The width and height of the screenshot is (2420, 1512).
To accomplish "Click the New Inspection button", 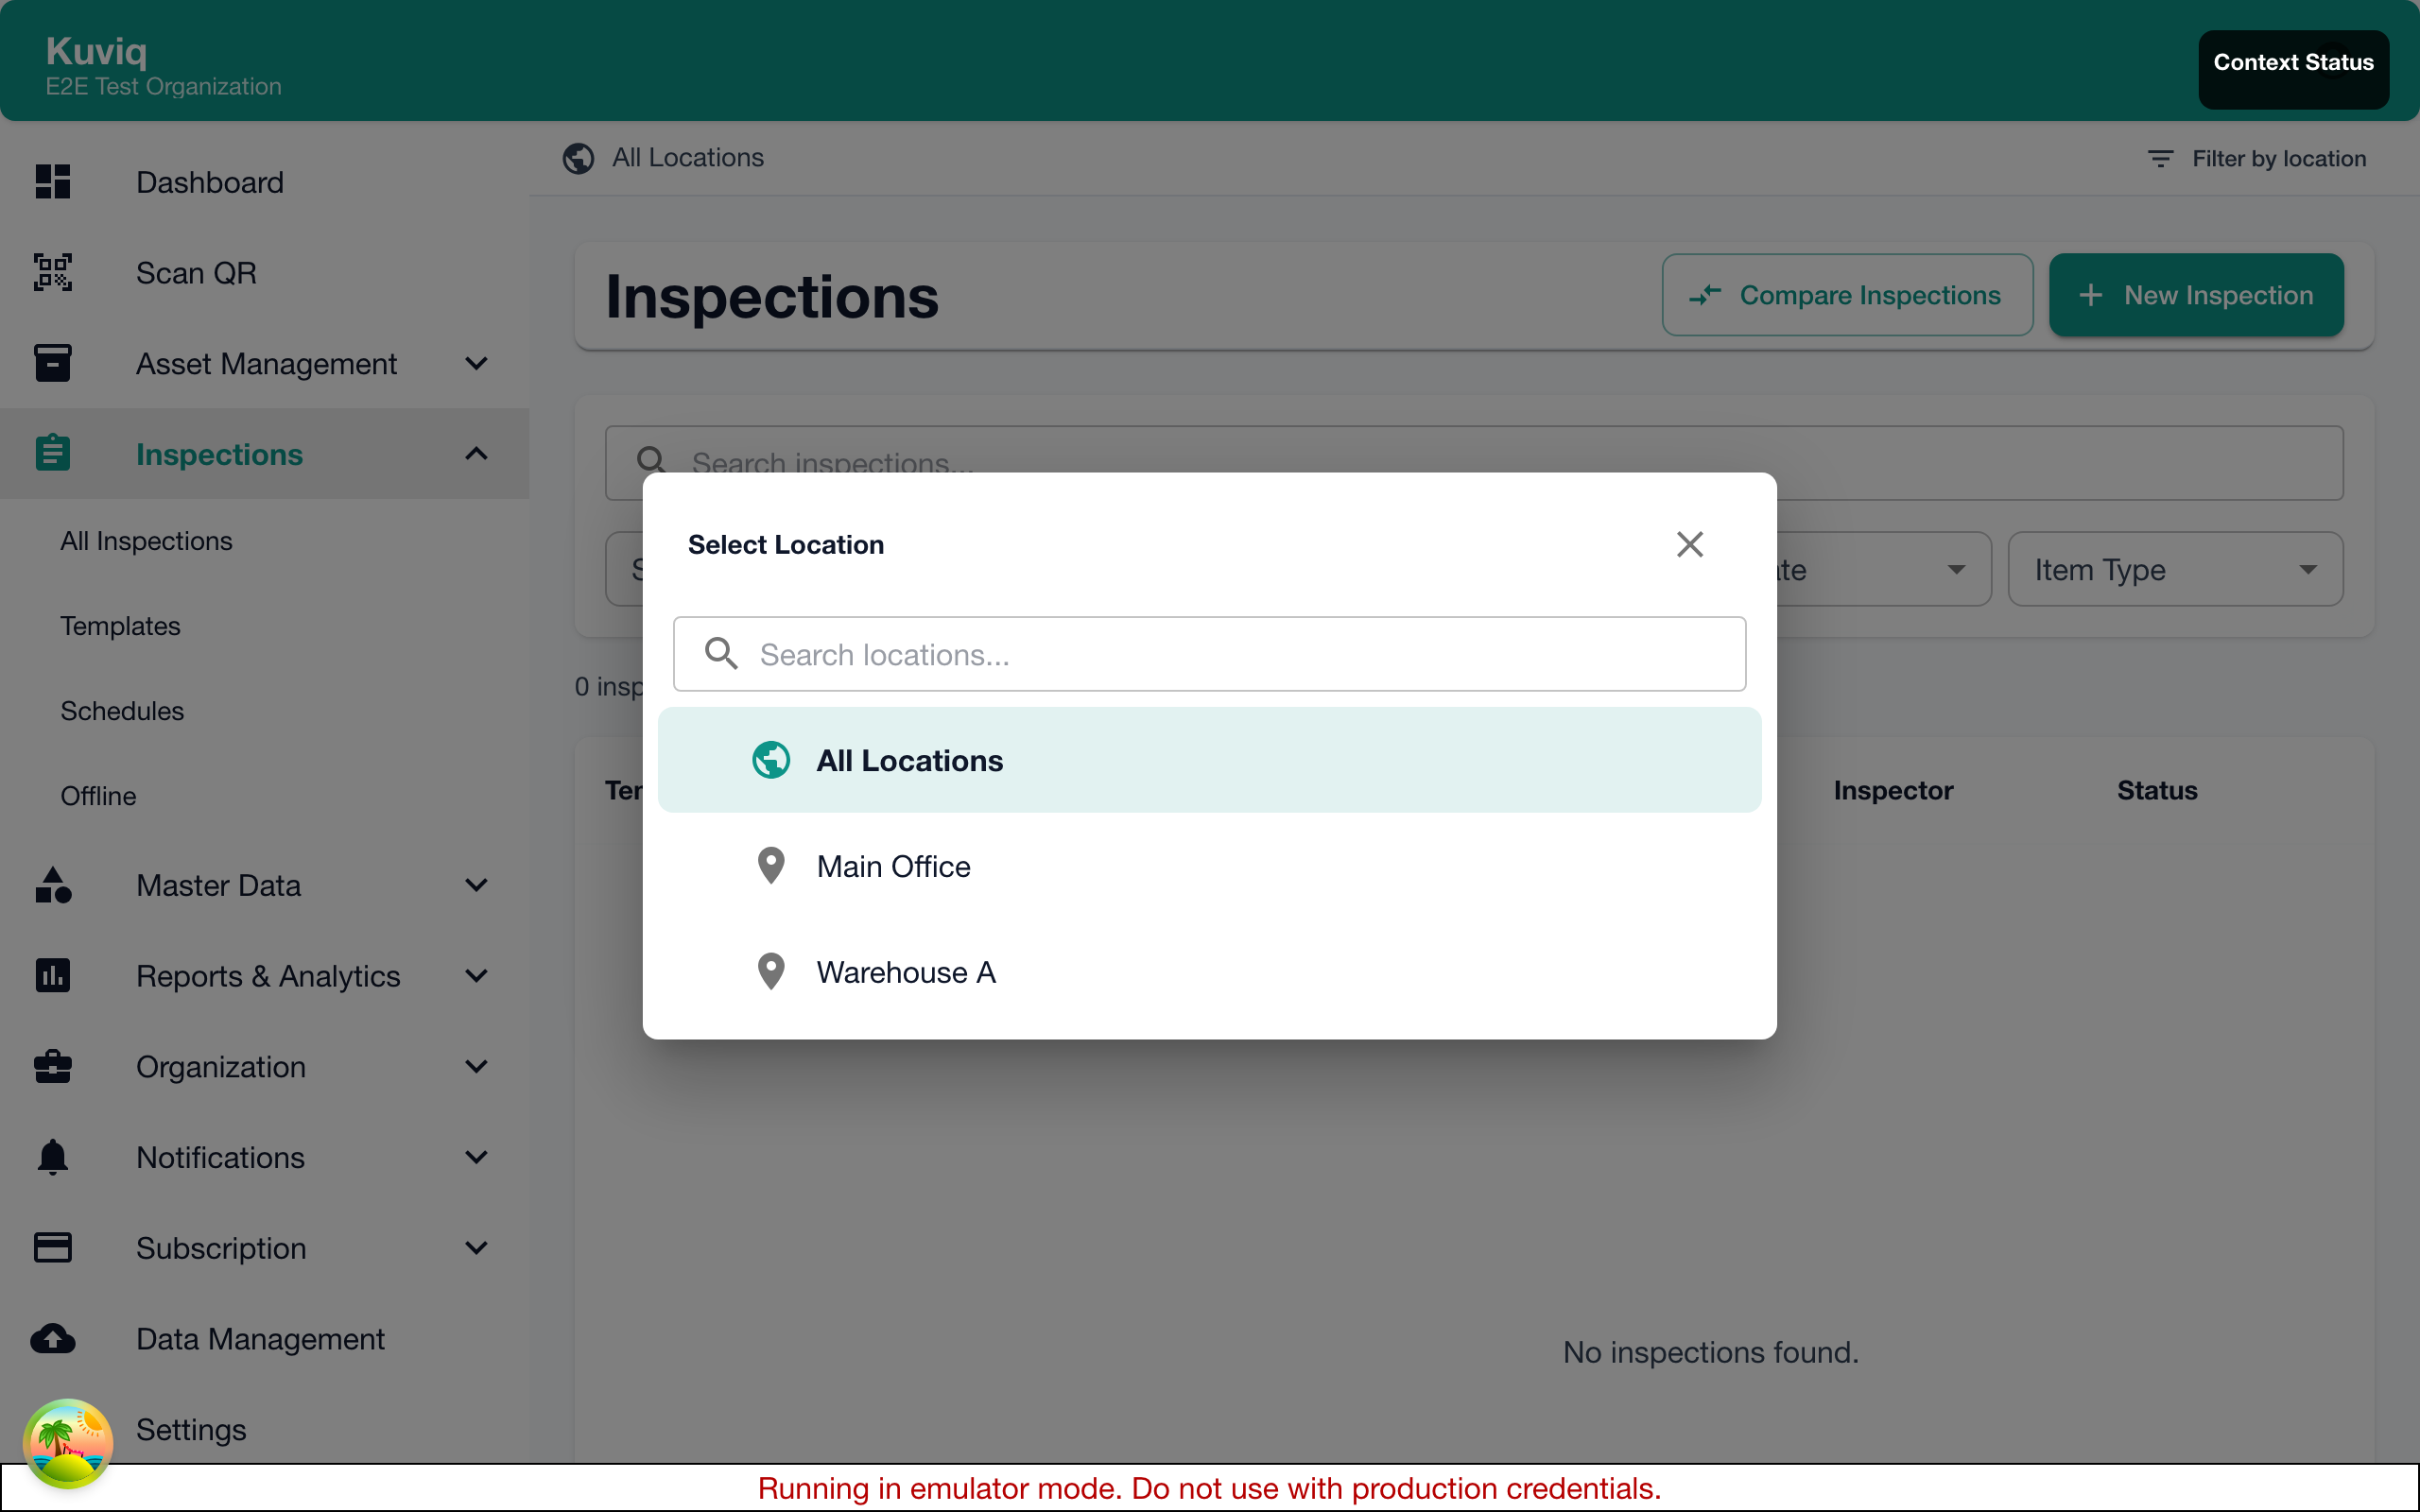I will [2196, 294].
